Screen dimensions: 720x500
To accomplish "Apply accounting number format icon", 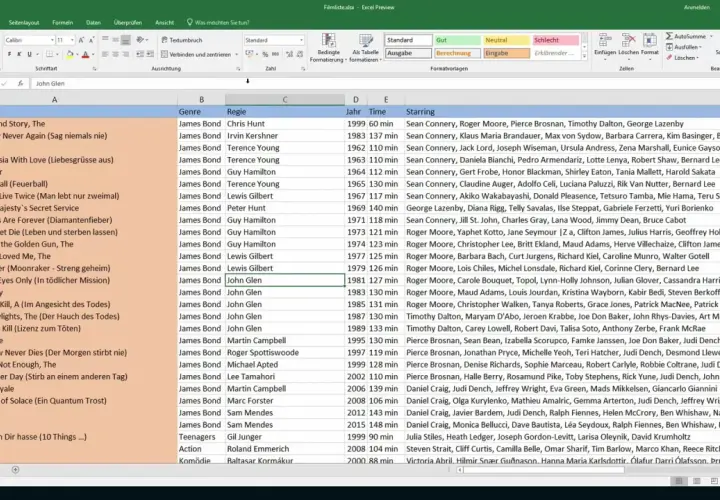I will tap(249, 54).
